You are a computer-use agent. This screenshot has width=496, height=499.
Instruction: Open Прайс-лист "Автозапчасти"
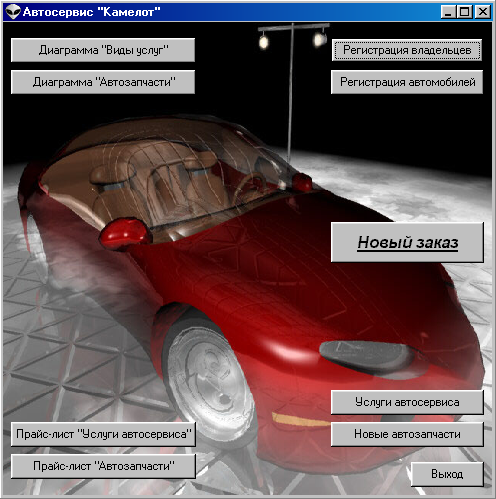(x=103, y=466)
